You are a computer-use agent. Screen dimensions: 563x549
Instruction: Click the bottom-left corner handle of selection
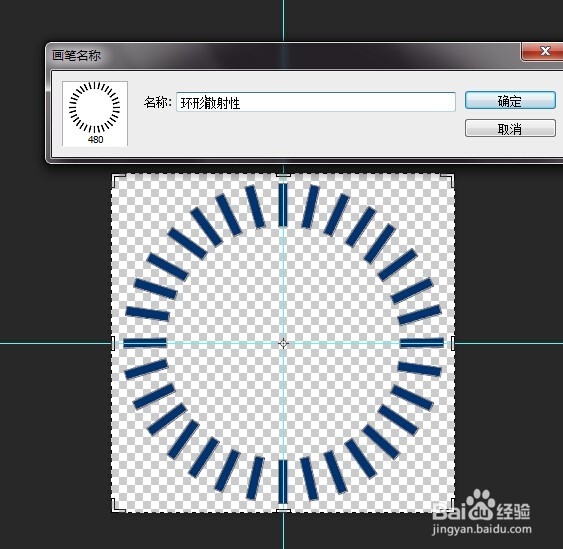point(118,505)
